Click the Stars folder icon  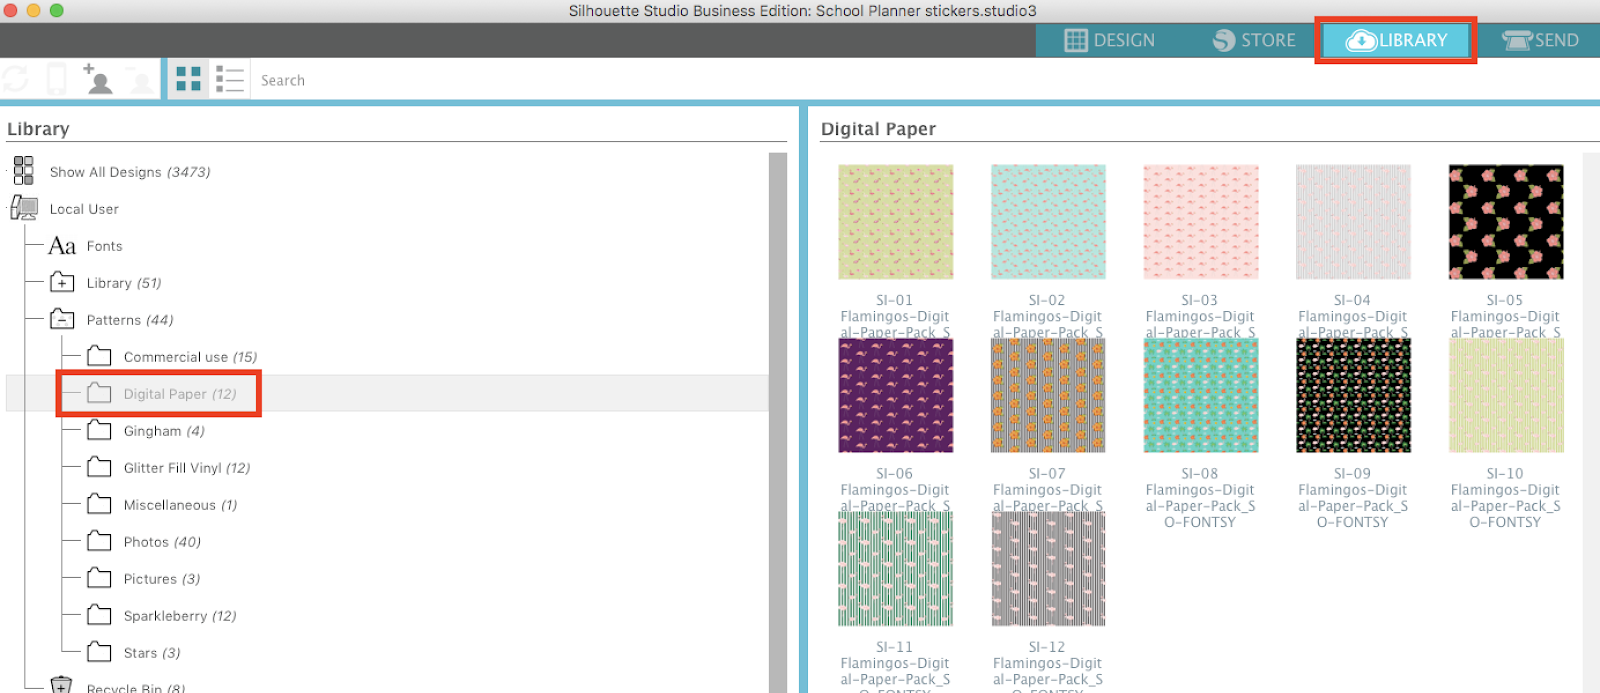click(x=99, y=651)
